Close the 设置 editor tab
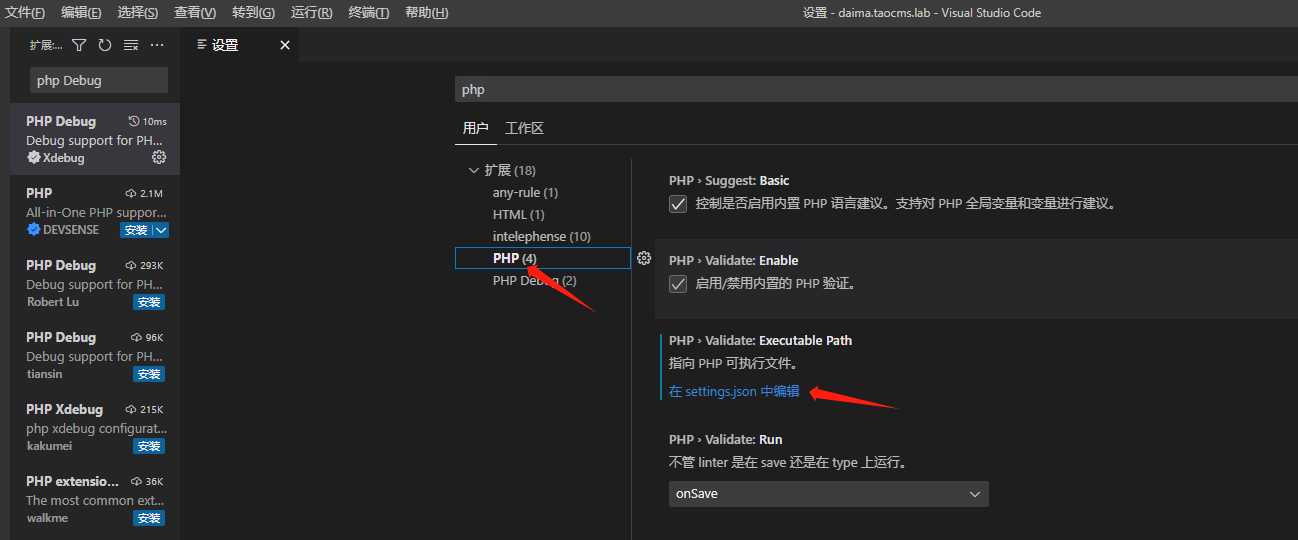Image resolution: width=1298 pixels, height=540 pixels. pos(284,45)
